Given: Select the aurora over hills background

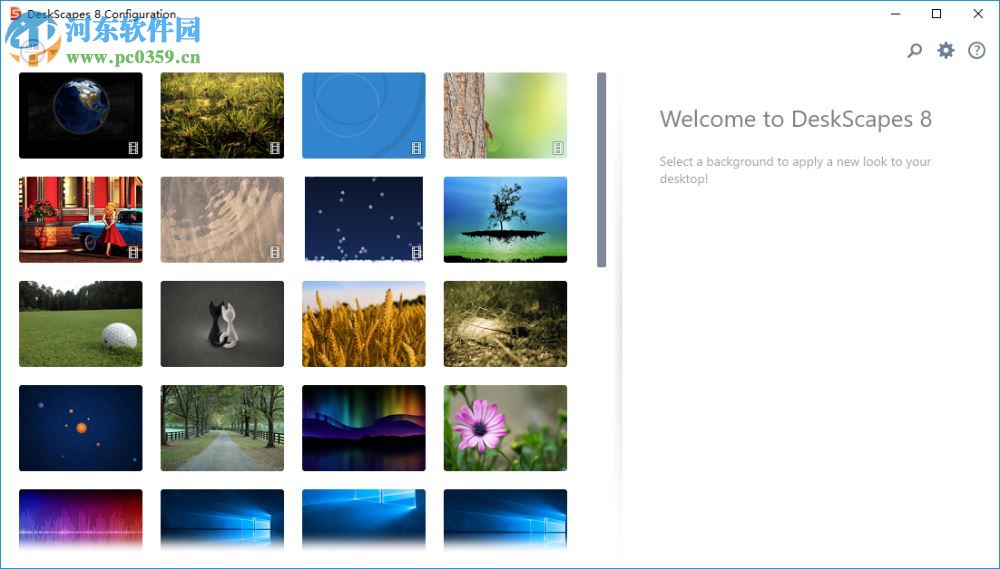Looking at the screenshot, I should pos(364,428).
